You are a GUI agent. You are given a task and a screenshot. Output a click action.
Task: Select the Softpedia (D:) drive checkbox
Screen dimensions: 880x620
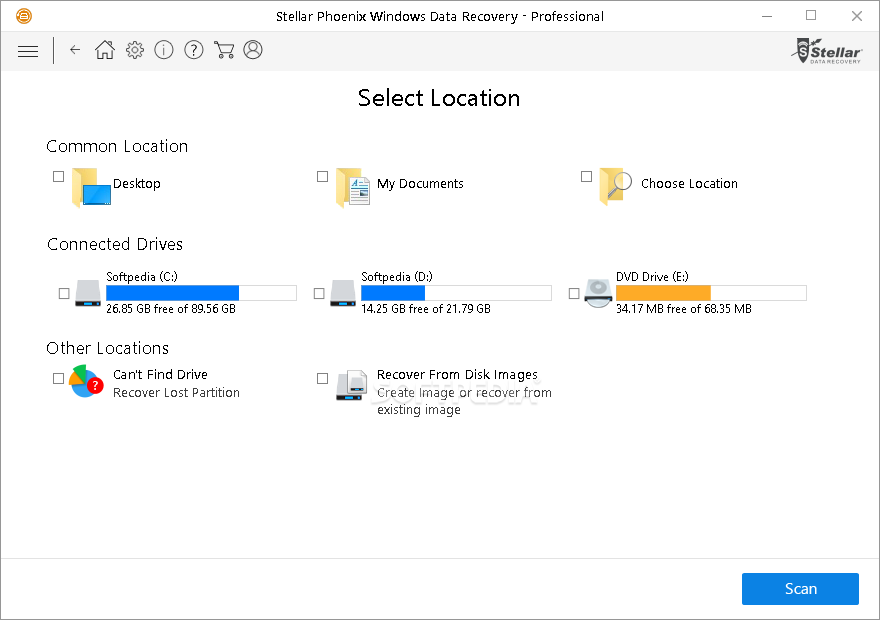(x=319, y=293)
